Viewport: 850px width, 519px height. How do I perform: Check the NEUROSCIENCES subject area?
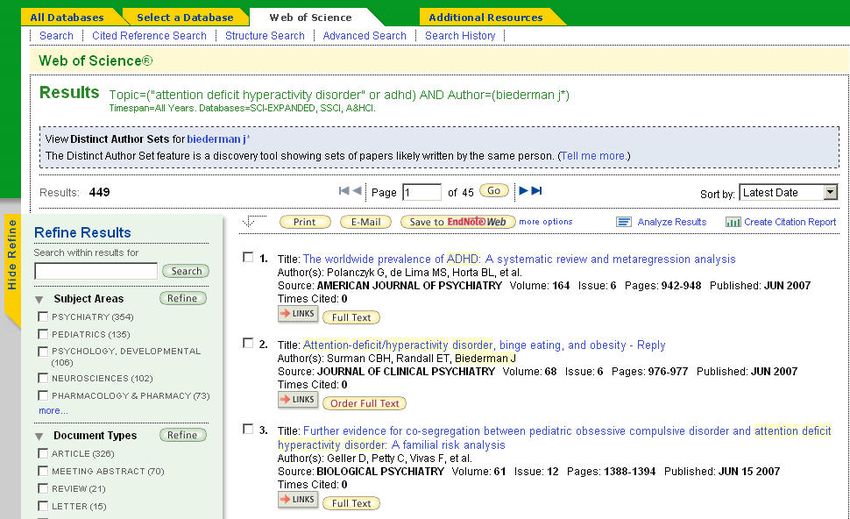pos(43,377)
